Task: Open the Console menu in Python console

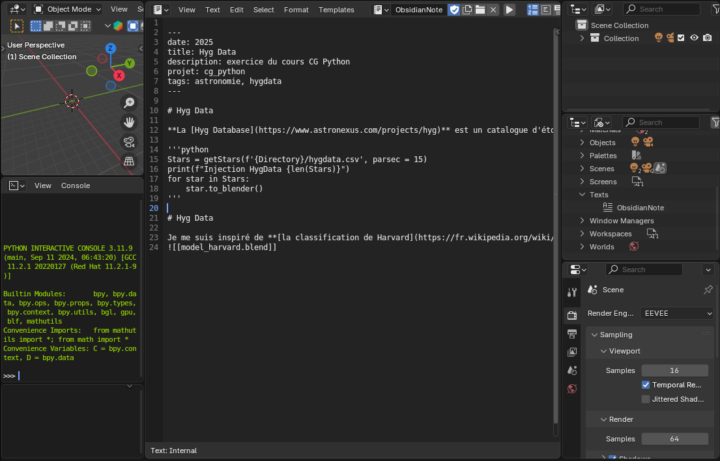Action: [75, 186]
